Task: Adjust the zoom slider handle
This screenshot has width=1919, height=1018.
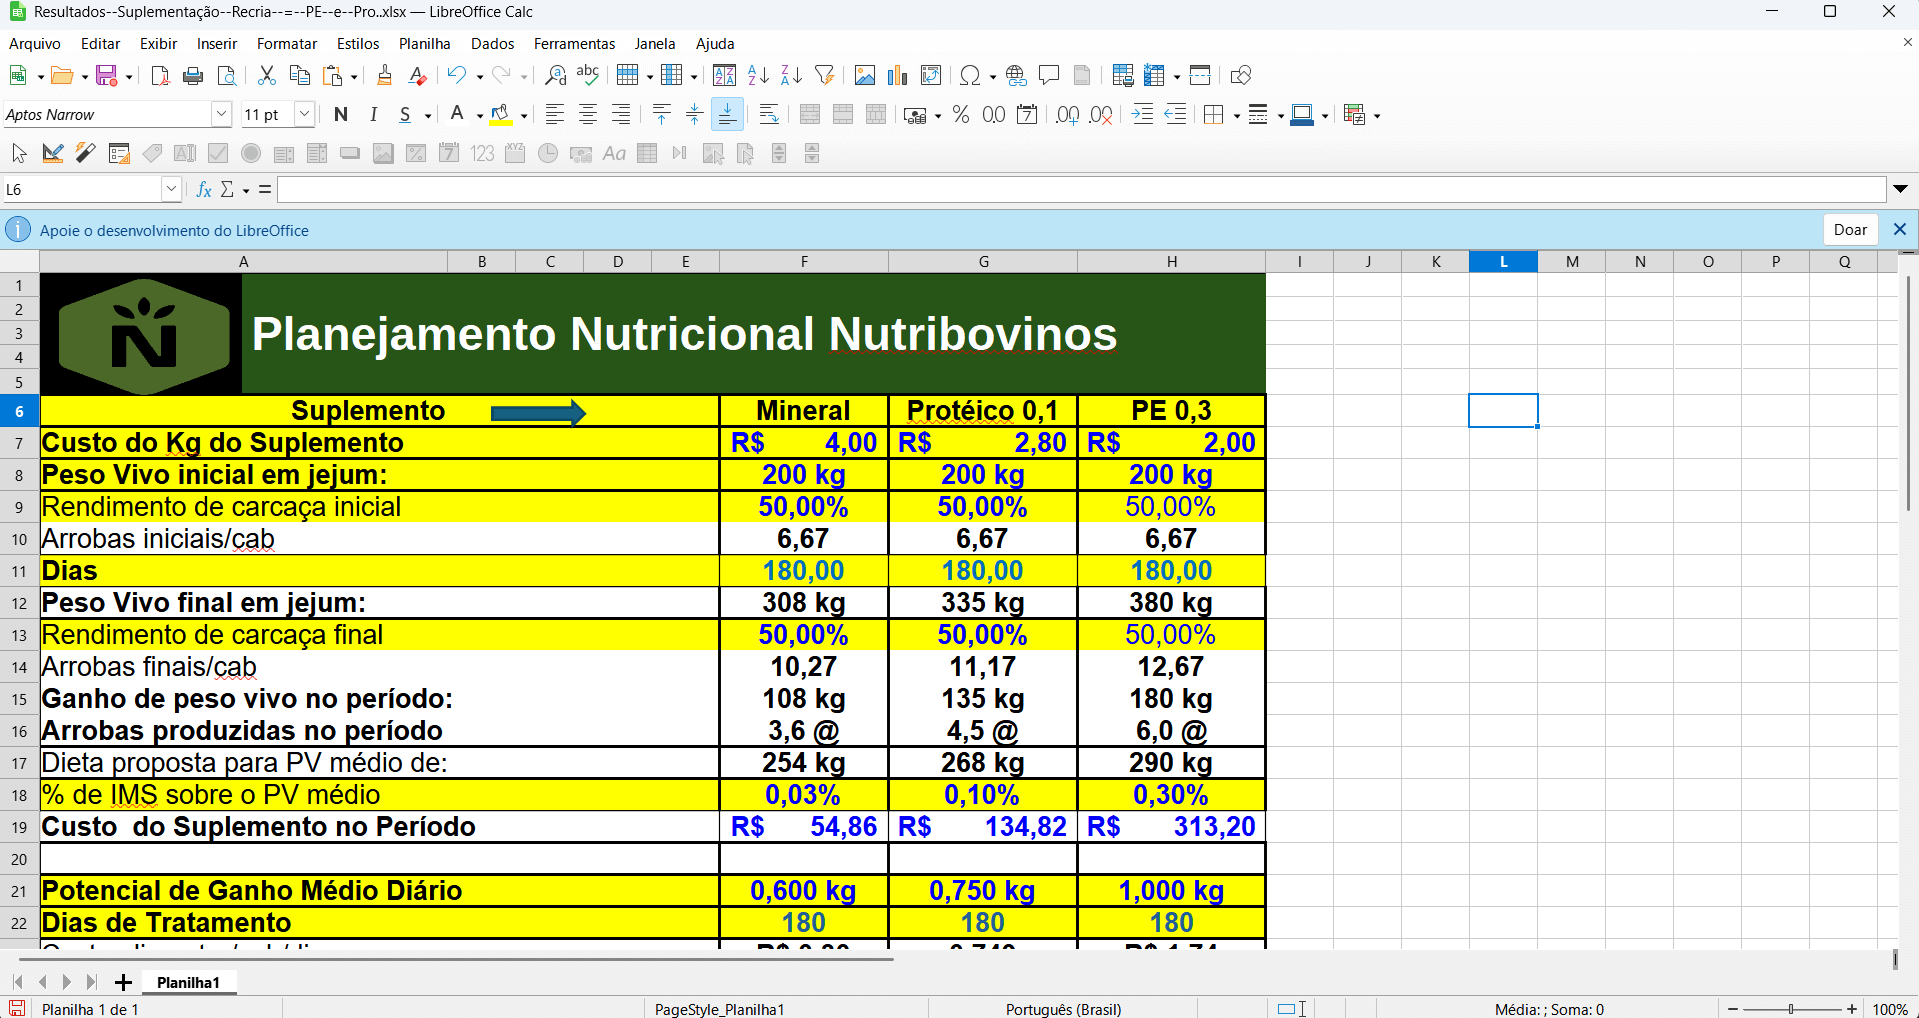Action: [x=1791, y=1009]
